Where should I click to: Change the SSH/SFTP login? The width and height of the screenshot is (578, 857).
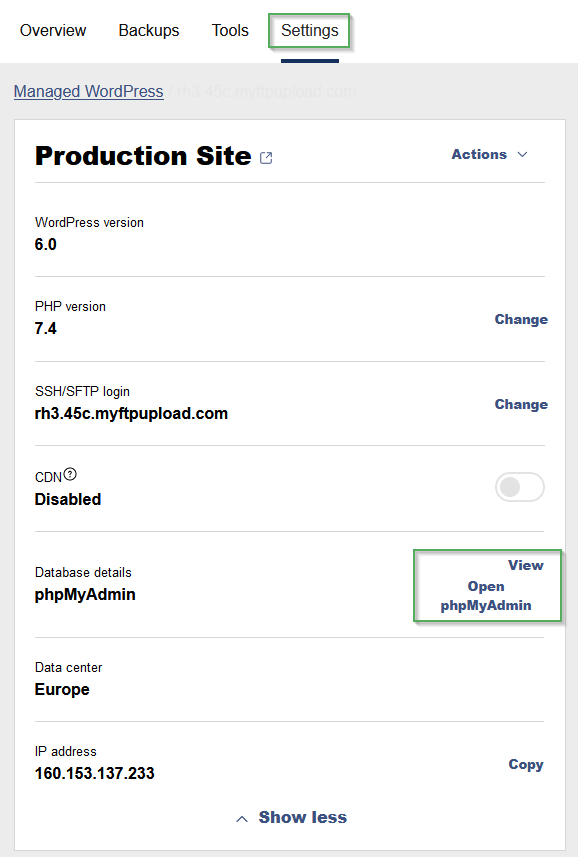[521, 404]
